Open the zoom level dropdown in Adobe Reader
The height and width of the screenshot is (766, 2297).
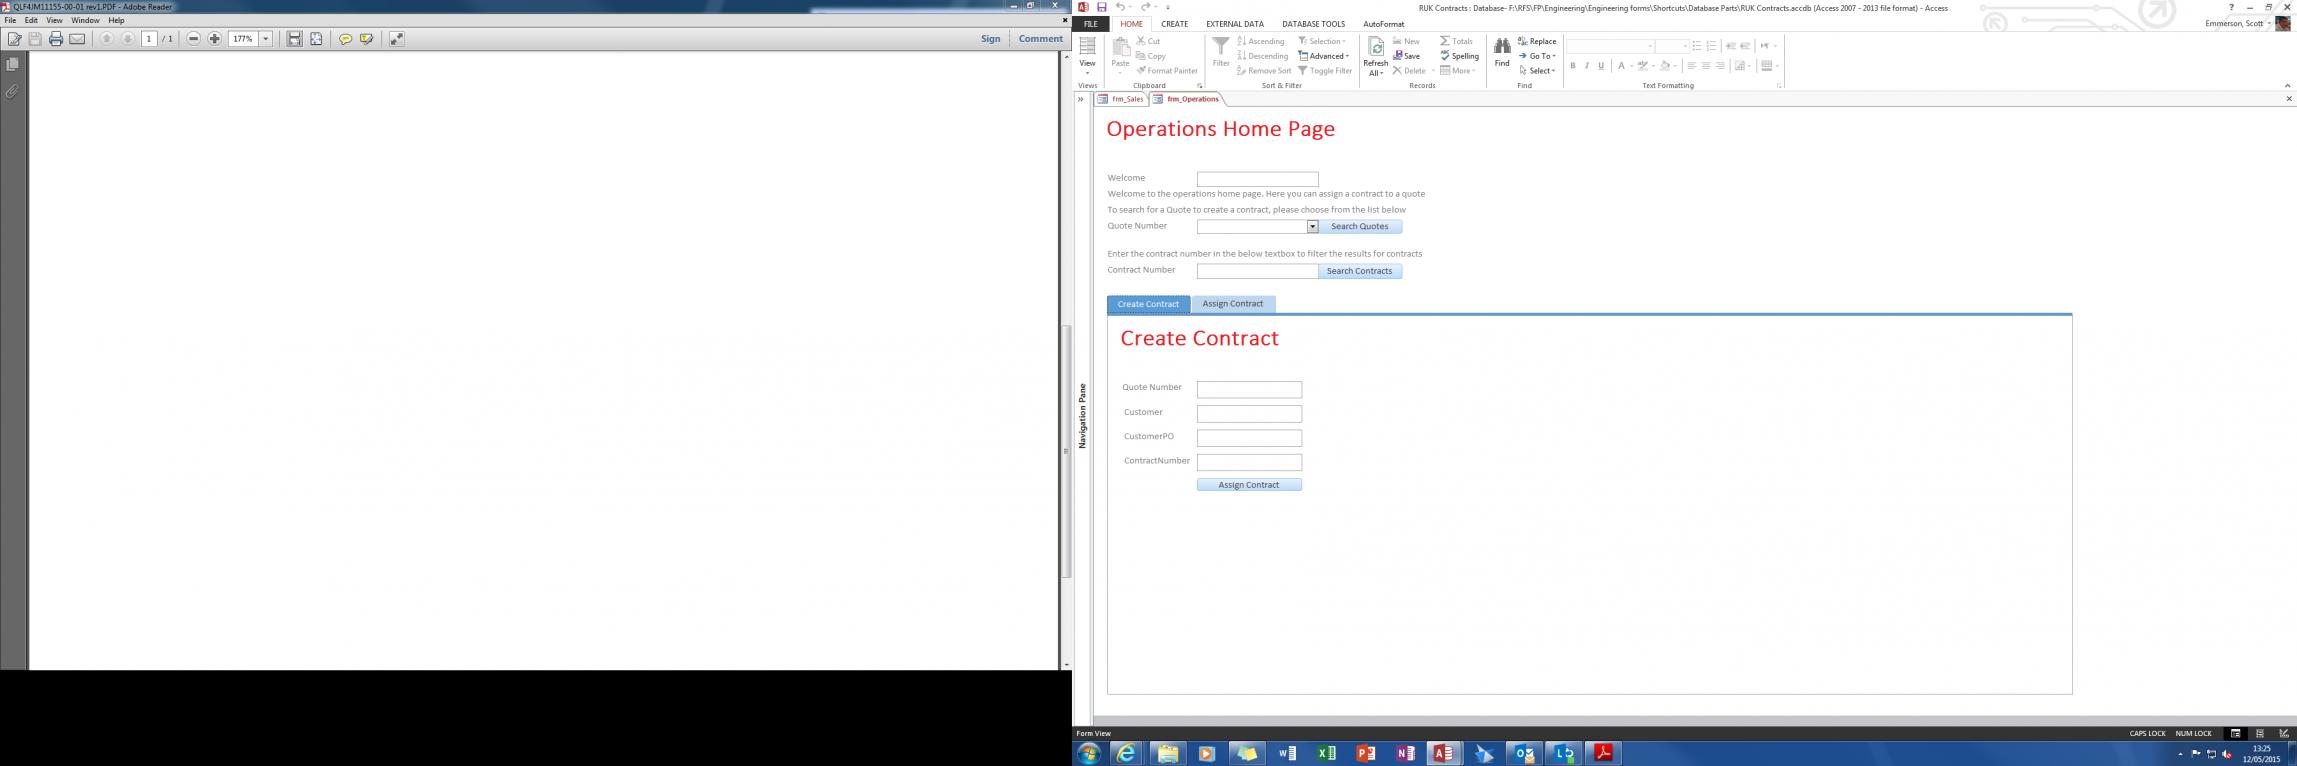(x=266, y=39)
